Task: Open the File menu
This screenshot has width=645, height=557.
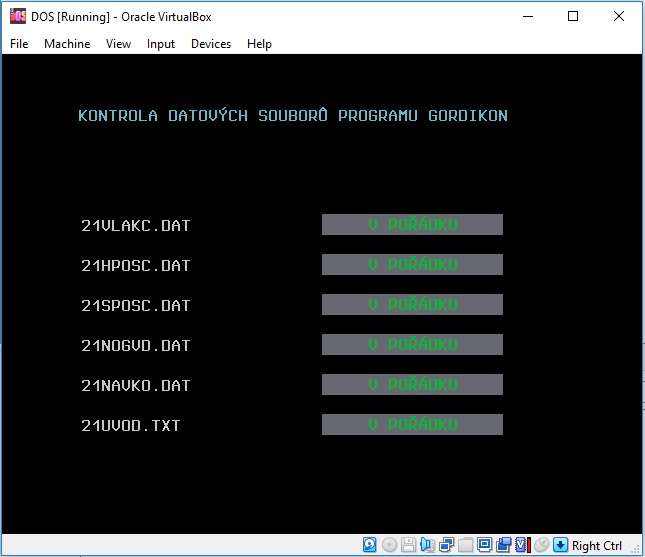Action: coord(19,44)
